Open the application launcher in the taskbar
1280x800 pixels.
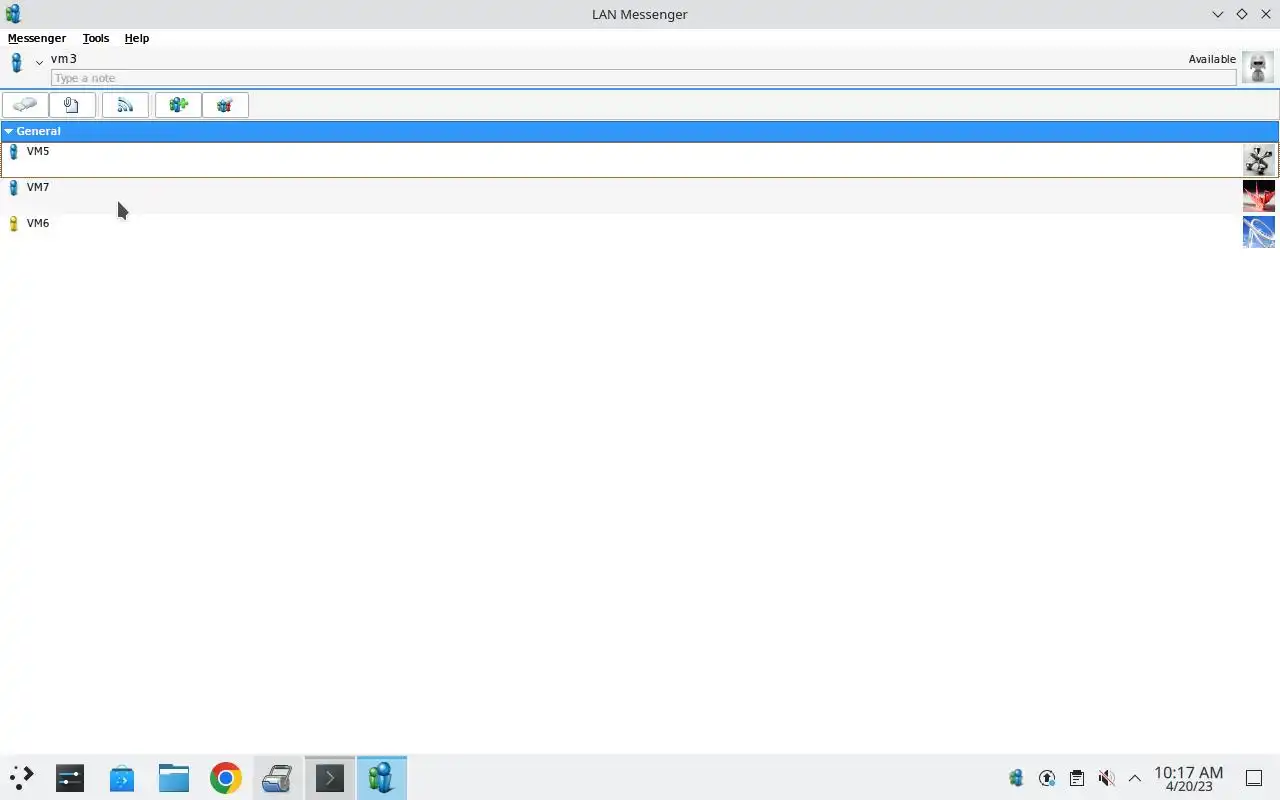(x=21, y=777)
